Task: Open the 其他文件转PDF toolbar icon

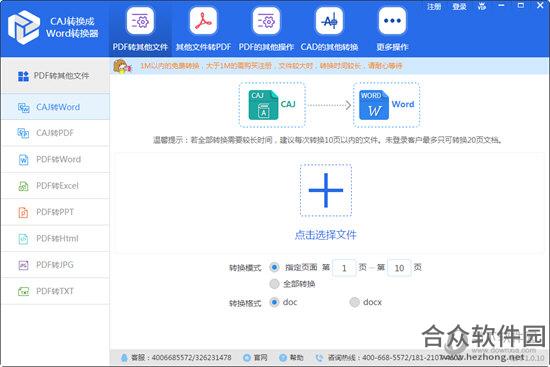Action: [203, 21]
